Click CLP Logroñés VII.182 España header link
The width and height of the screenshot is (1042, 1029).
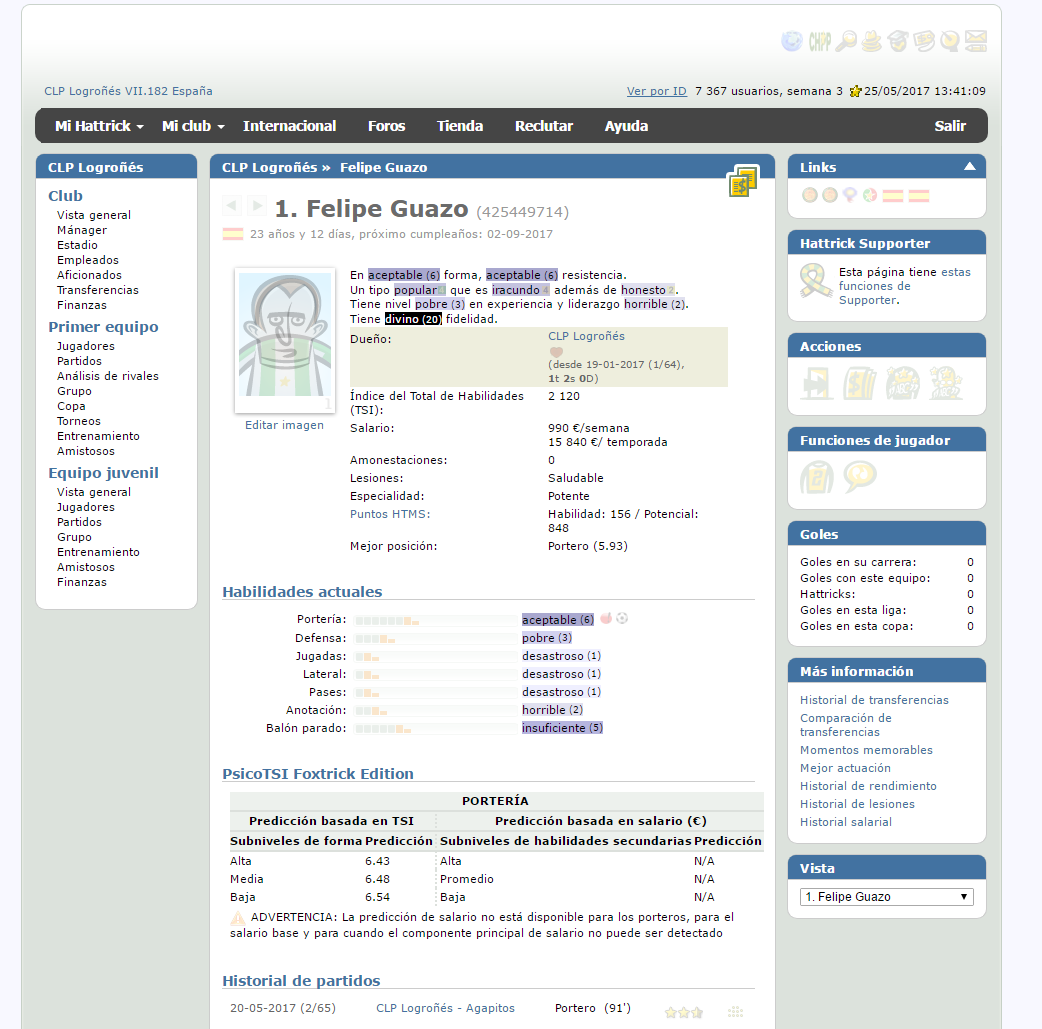pos(128,91)
